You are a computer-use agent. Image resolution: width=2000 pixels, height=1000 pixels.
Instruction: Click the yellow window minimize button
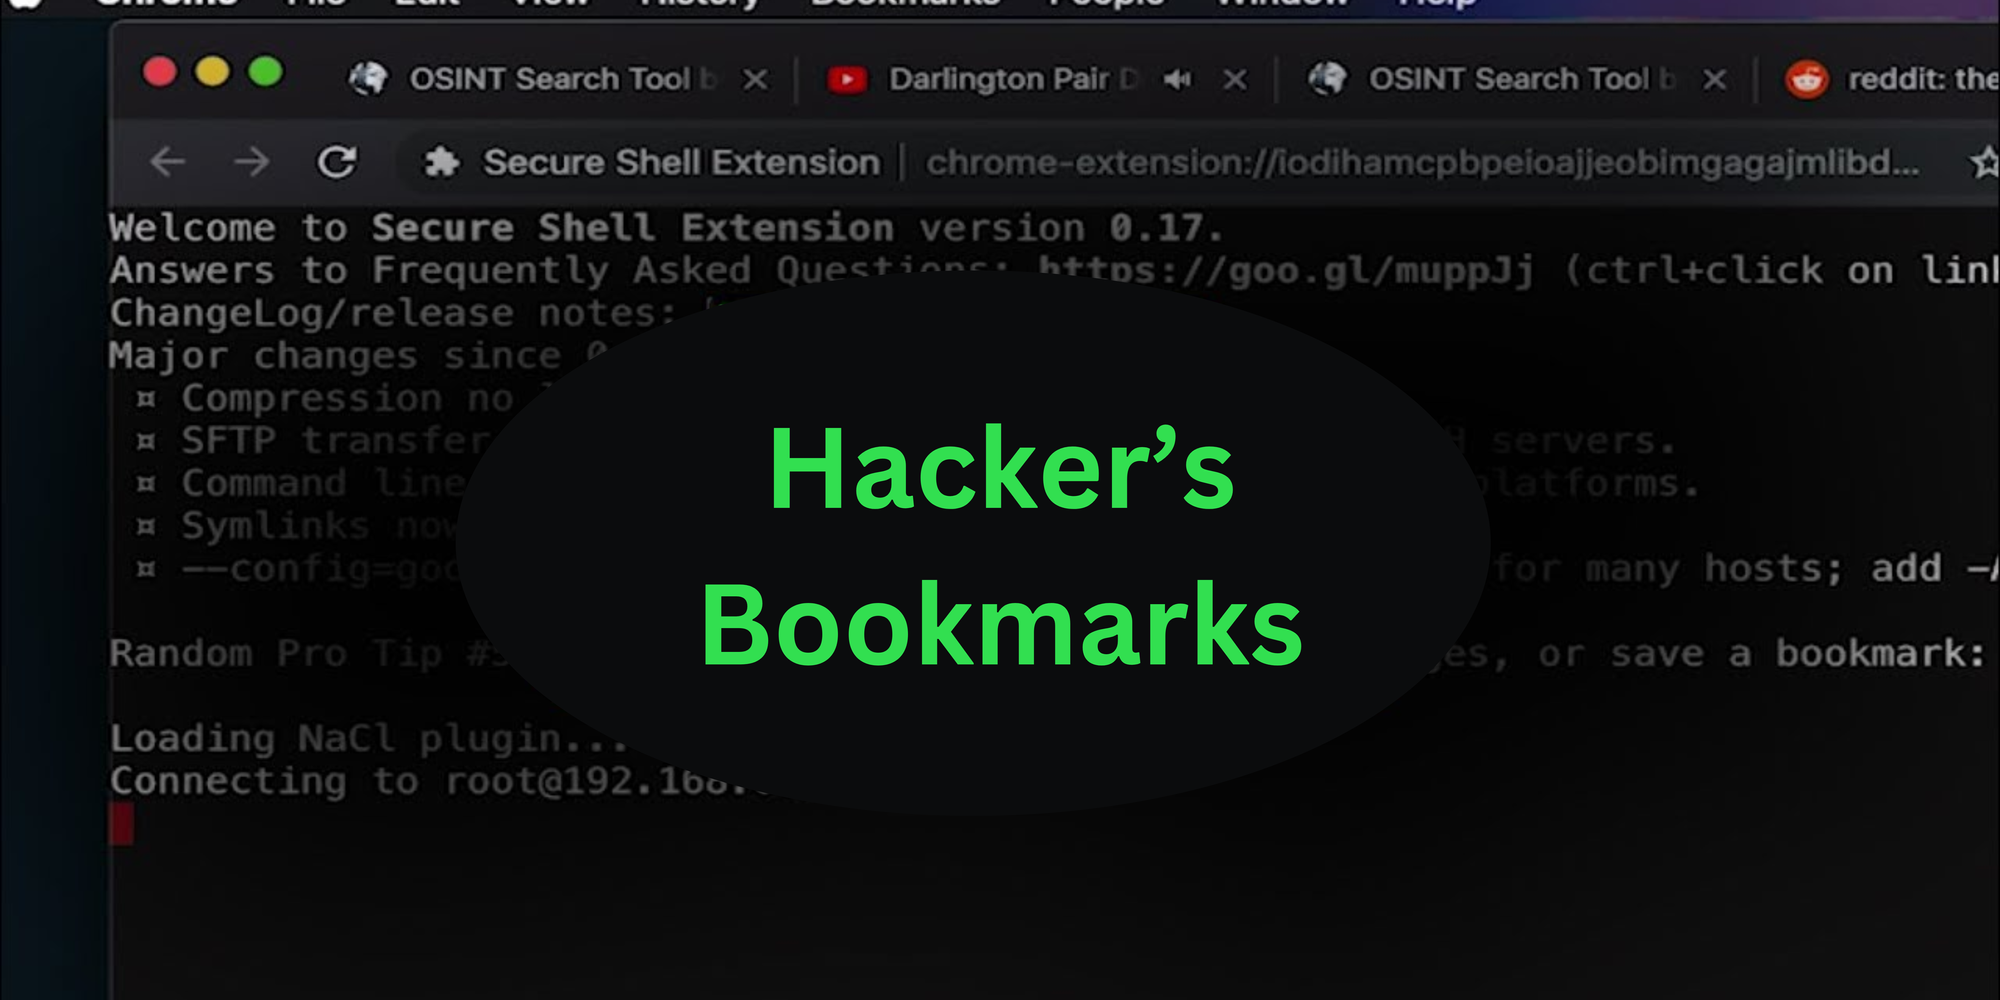click(x=212, y=72)
